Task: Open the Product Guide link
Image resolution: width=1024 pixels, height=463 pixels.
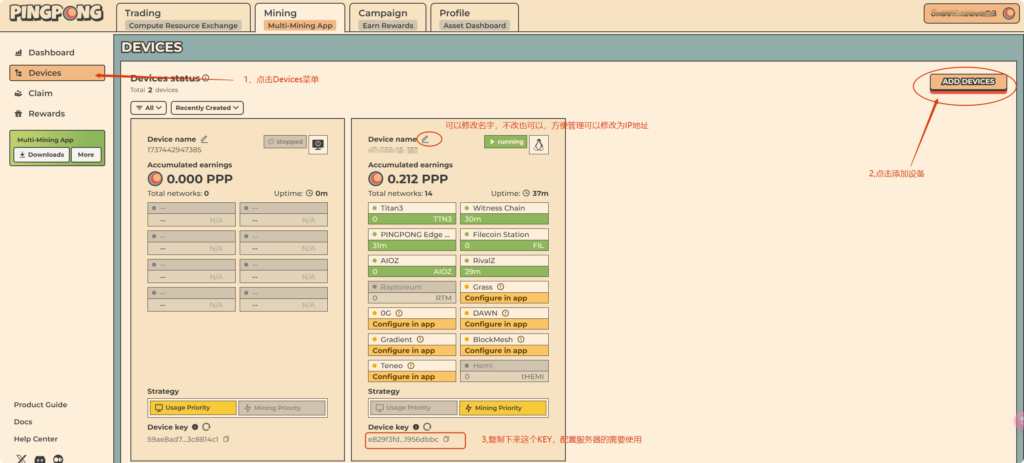Action: tap(40, 405)
